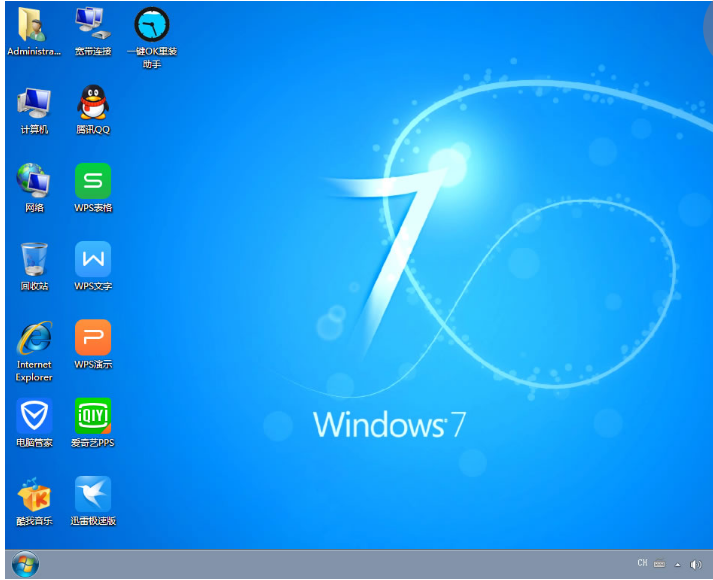Select the 网络 (Network) desktop icon
The height and width of the screenshot is (580, 713).
[x=33, y=181]
